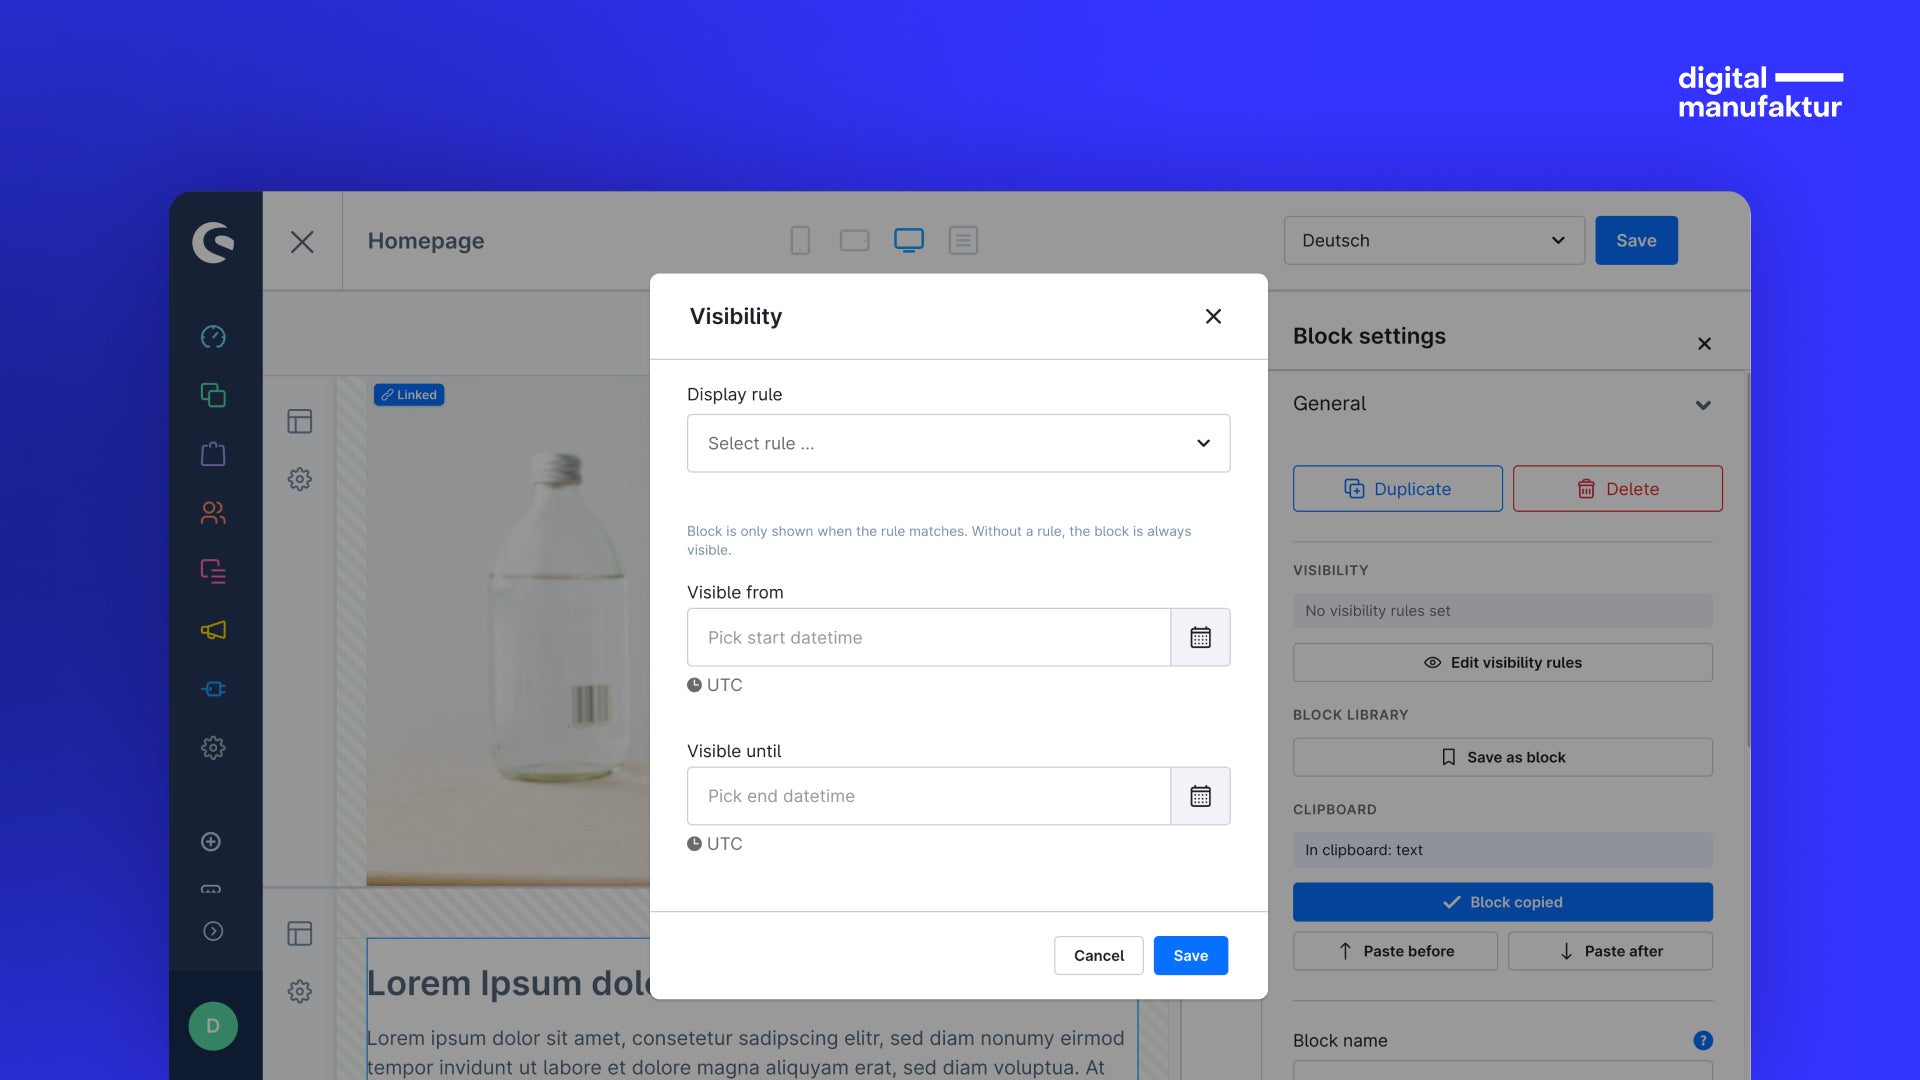1920x1080 pixels.
Task: Switch to desktop device preview
Action: 909,240
